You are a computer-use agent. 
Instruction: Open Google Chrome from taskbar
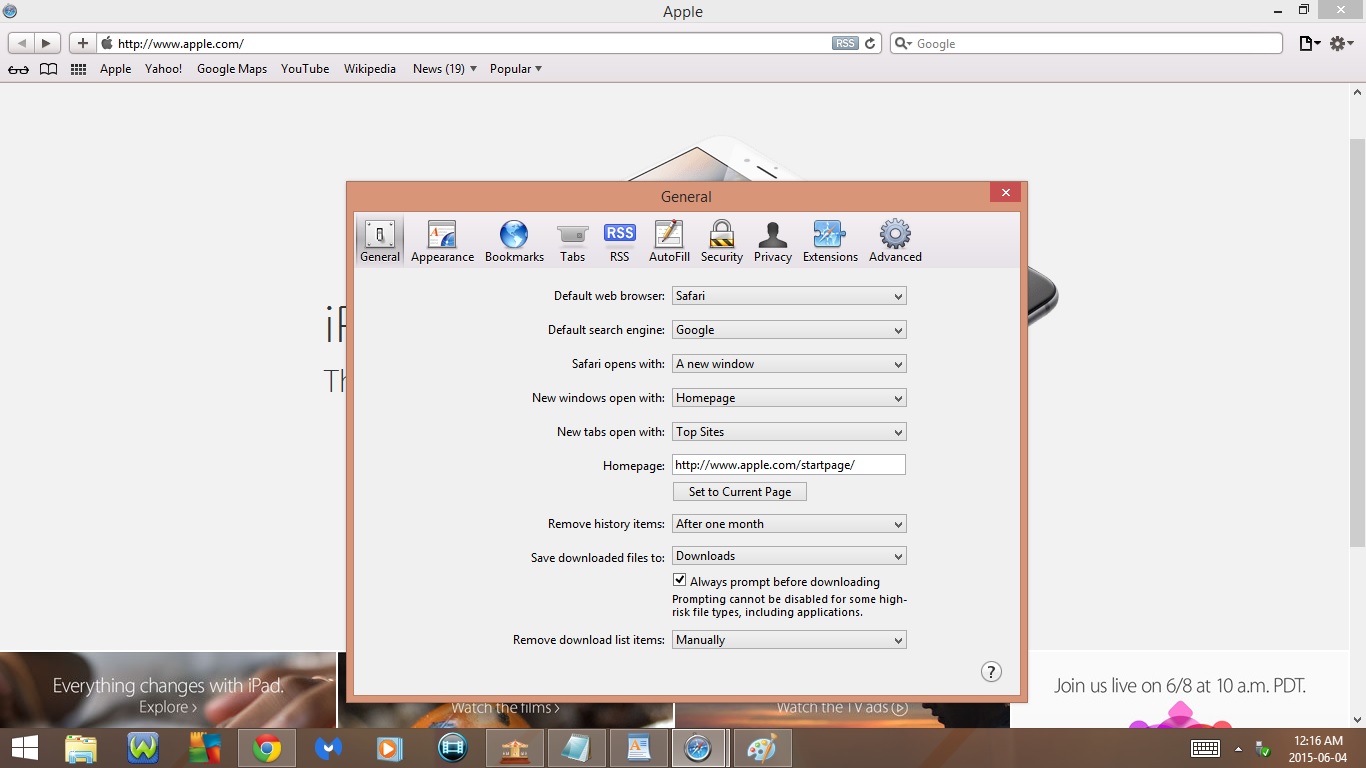tap(266, 748)
